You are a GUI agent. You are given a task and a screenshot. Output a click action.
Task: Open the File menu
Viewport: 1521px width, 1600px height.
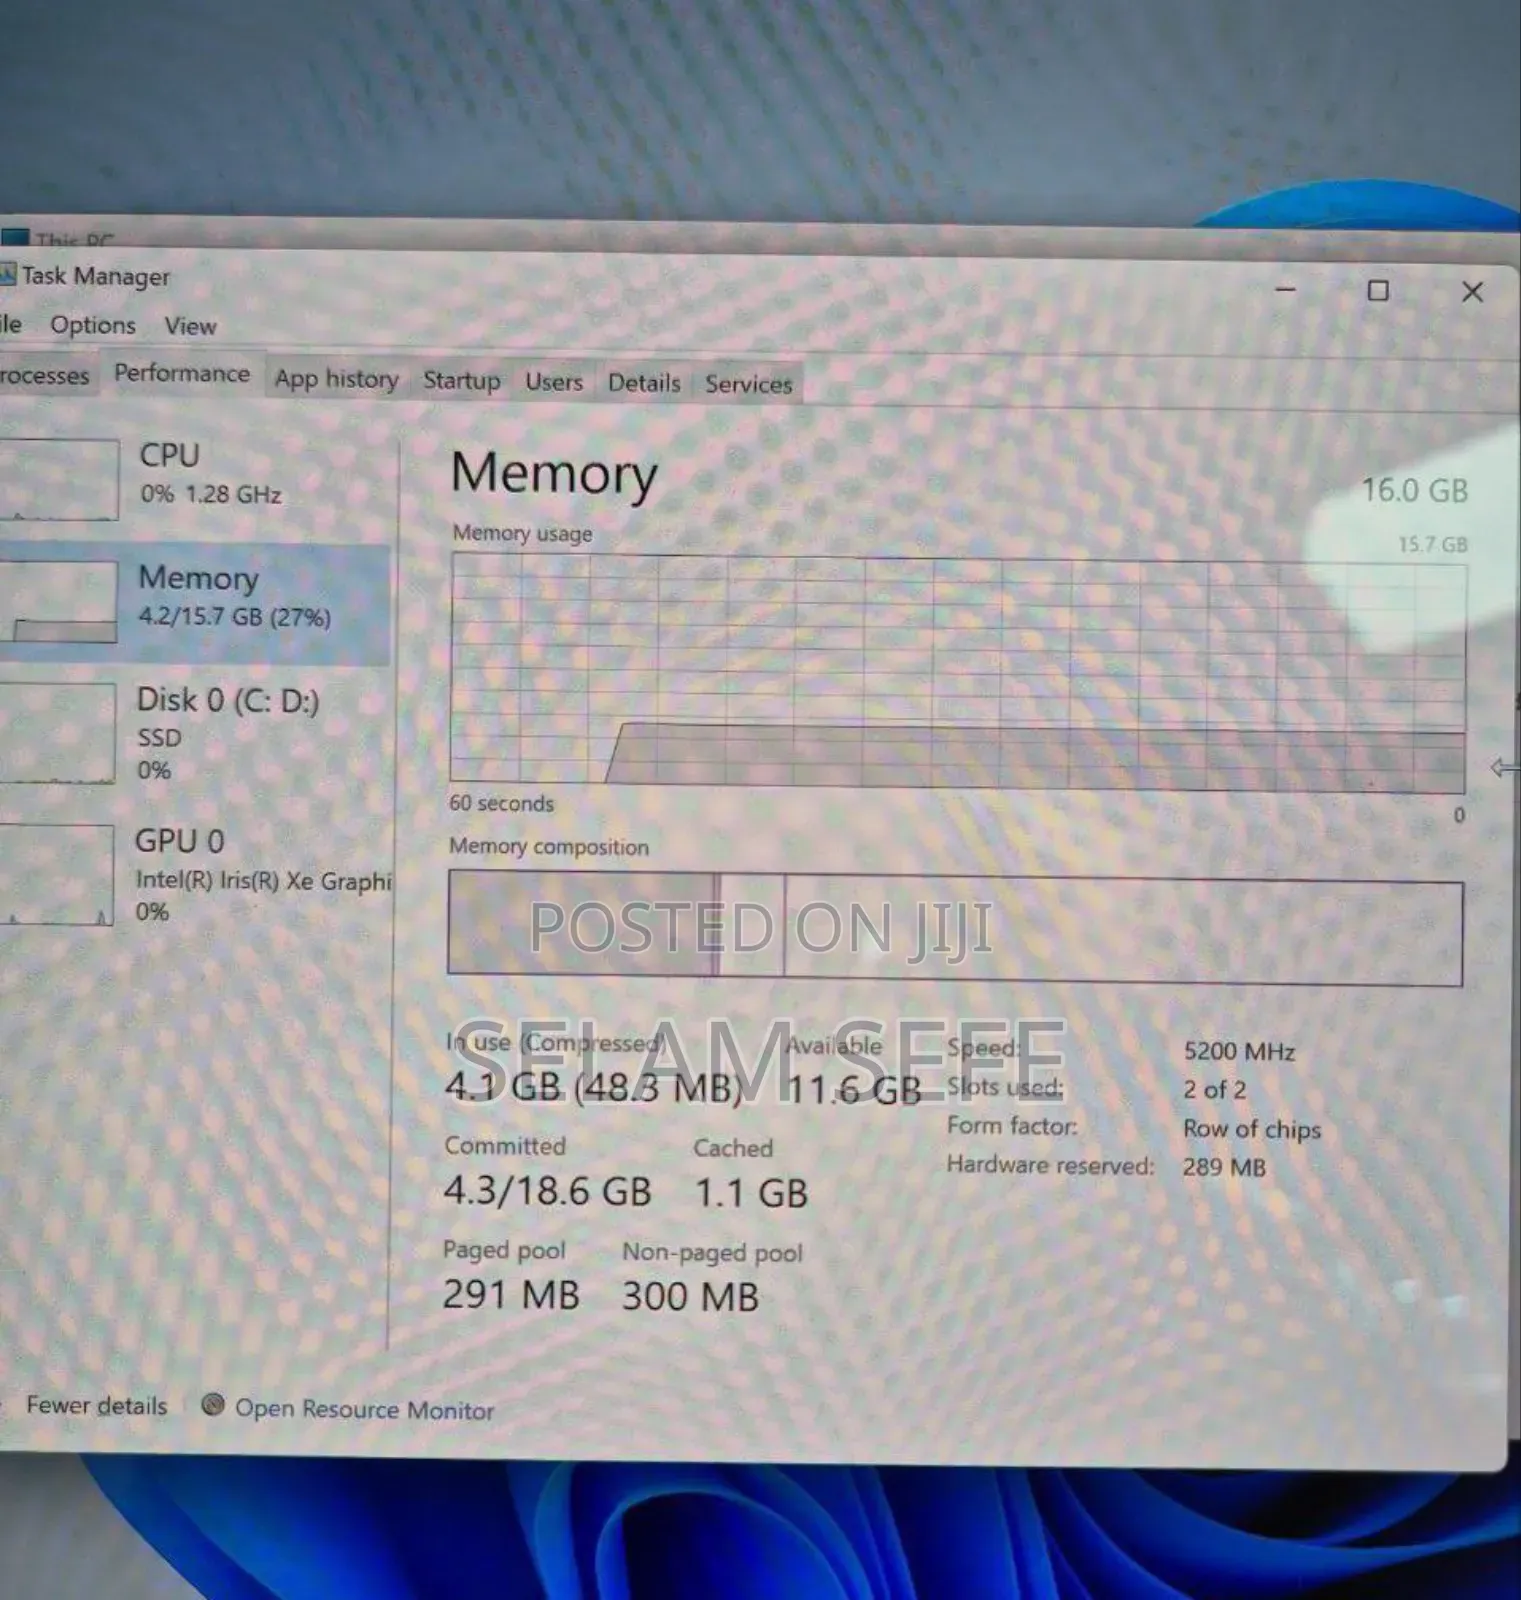[11, 324]
